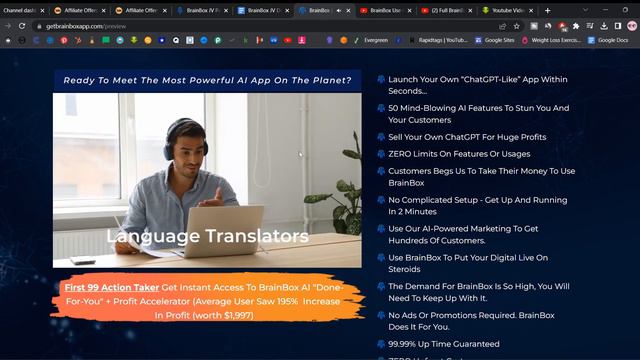Switch to the BrainBox Use YouTube tab

pyautogui.click(x=385, y=11)
